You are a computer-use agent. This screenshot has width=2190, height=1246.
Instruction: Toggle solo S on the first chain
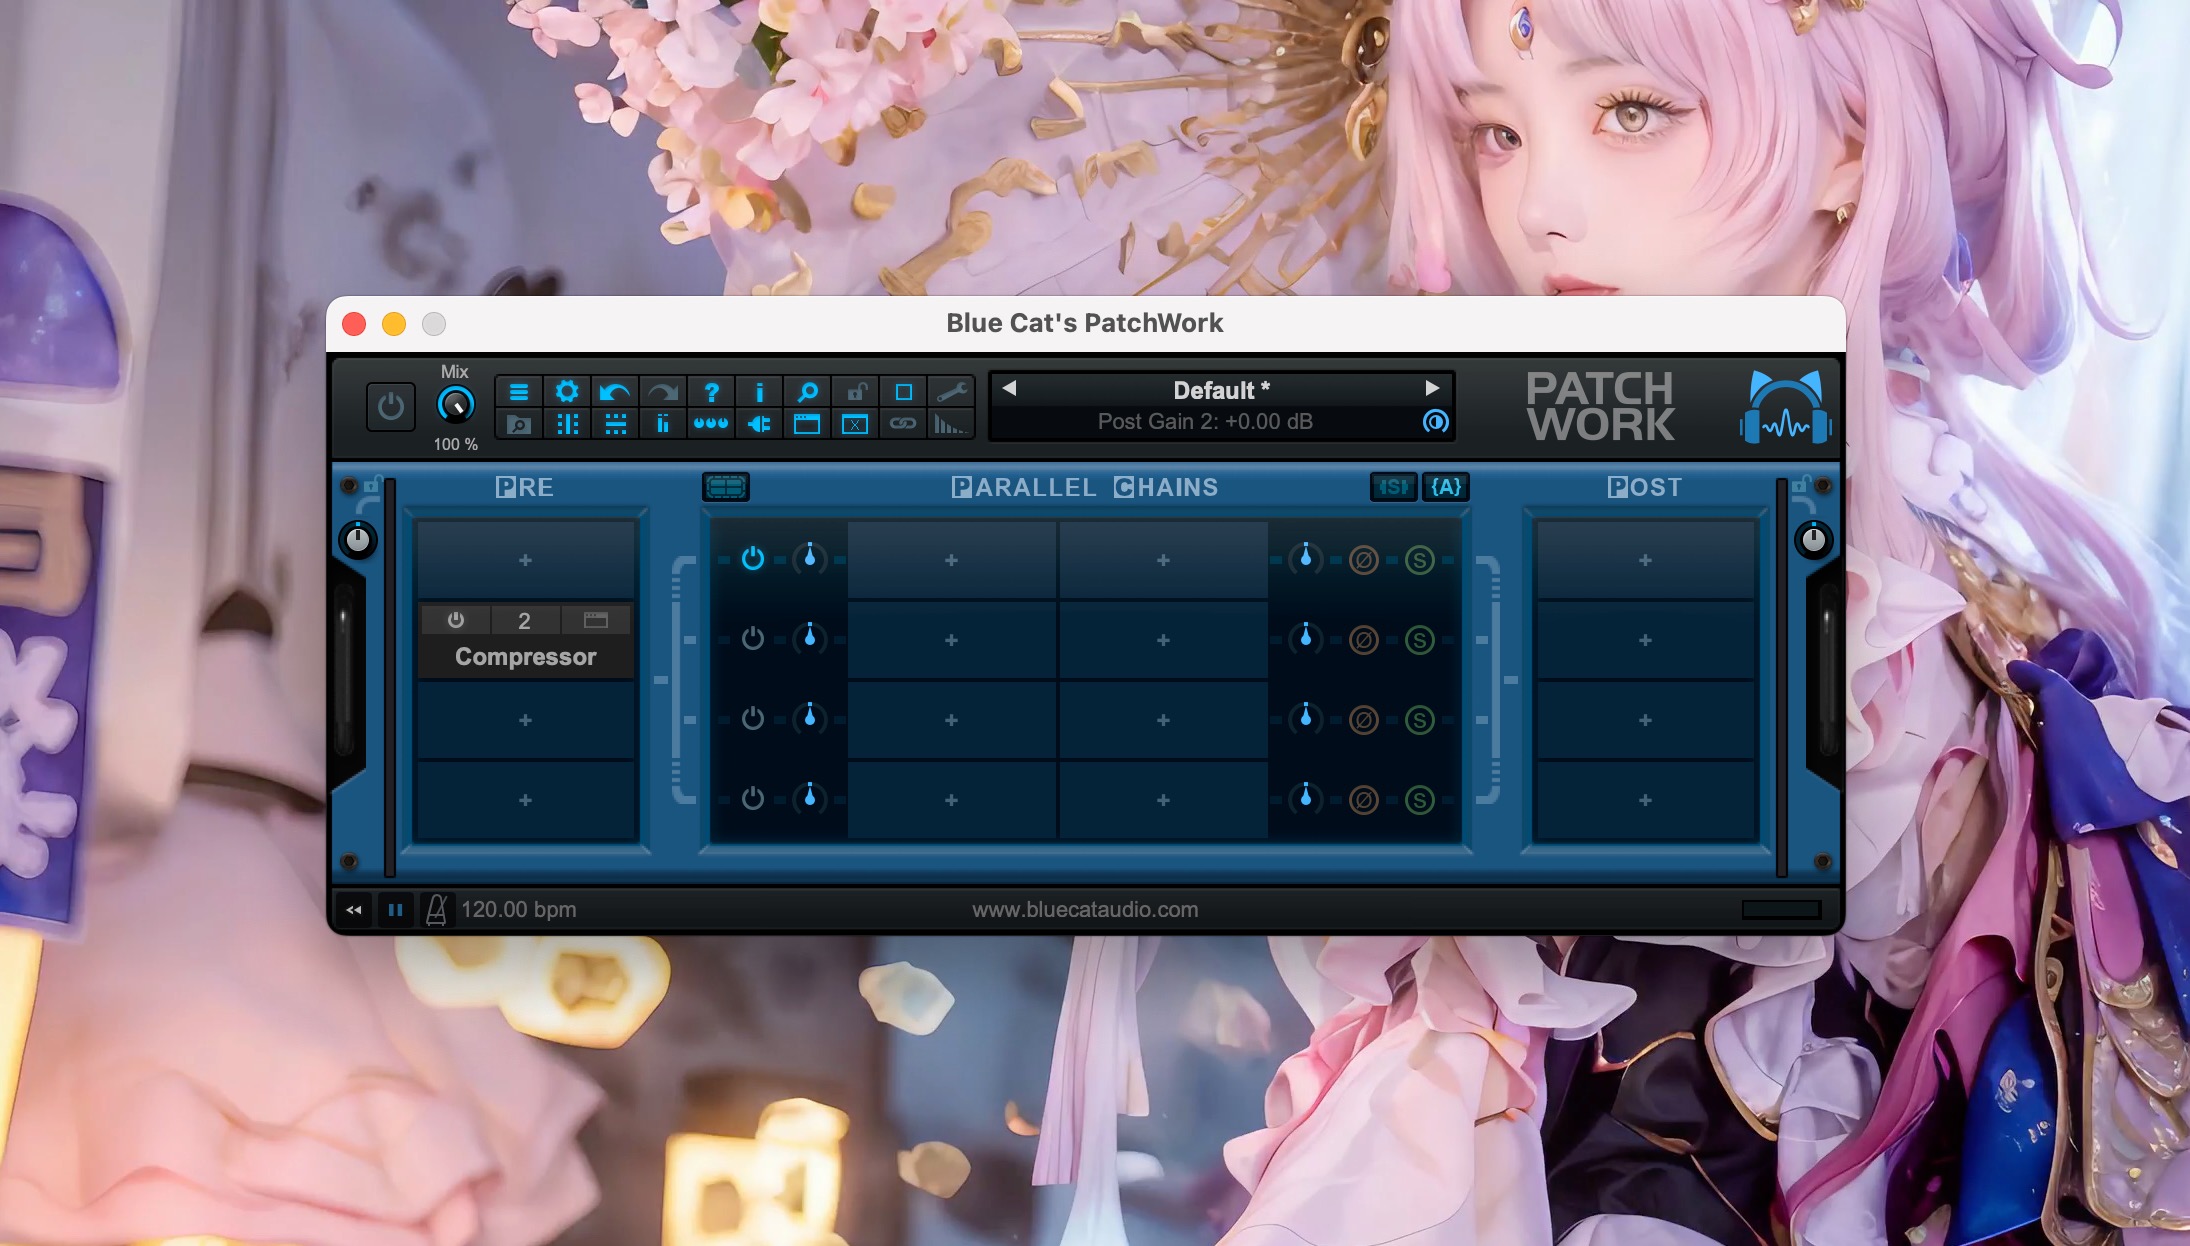(1419, 560)
